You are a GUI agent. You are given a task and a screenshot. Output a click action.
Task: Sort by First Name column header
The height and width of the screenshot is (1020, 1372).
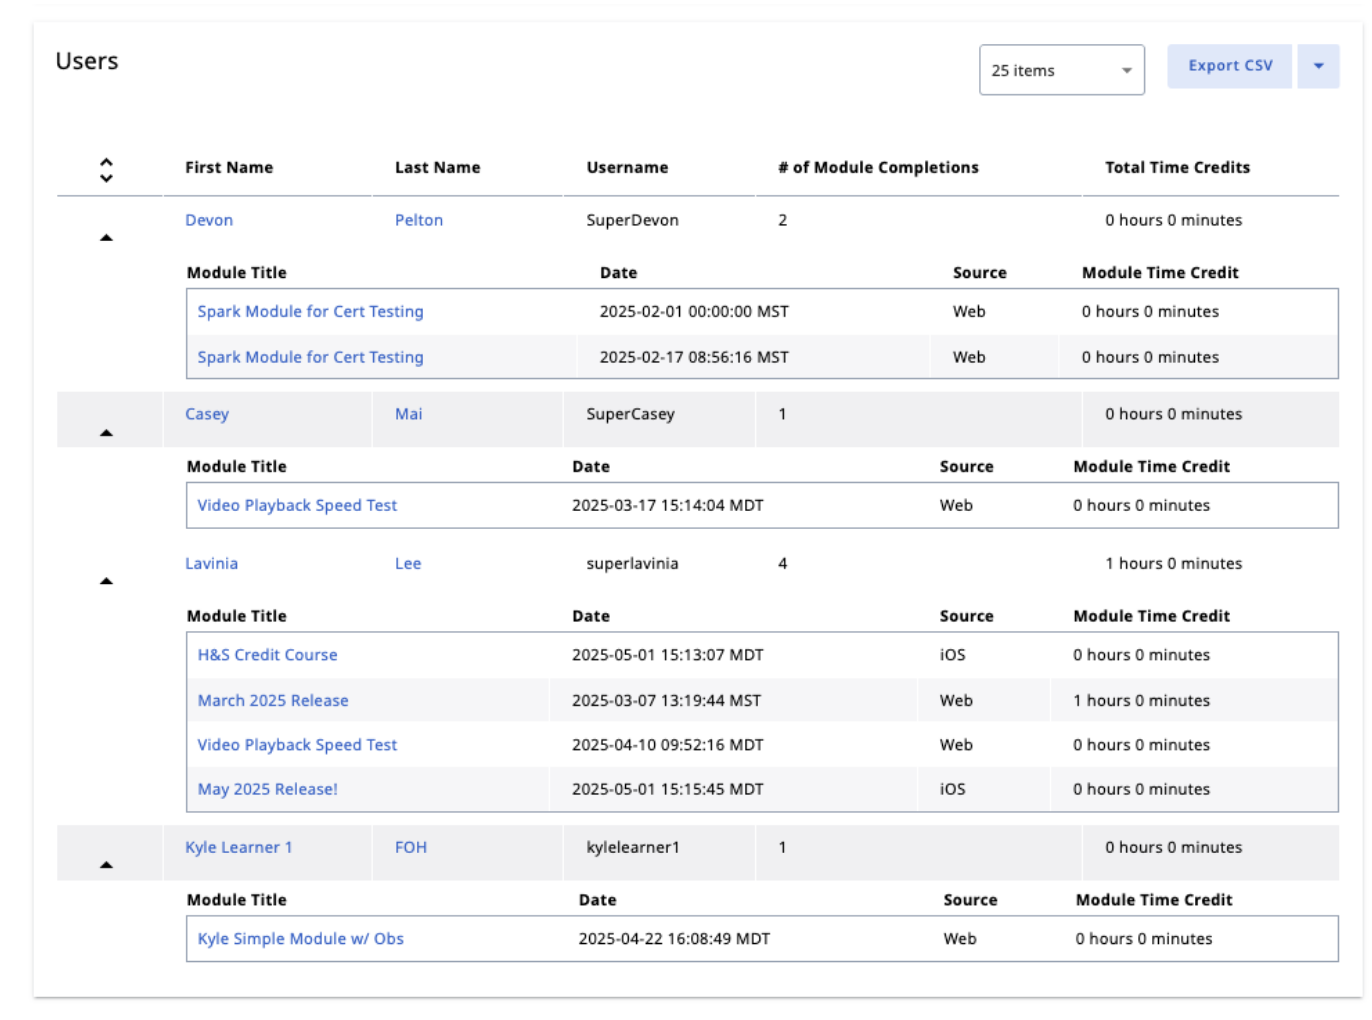click(229, 168)
